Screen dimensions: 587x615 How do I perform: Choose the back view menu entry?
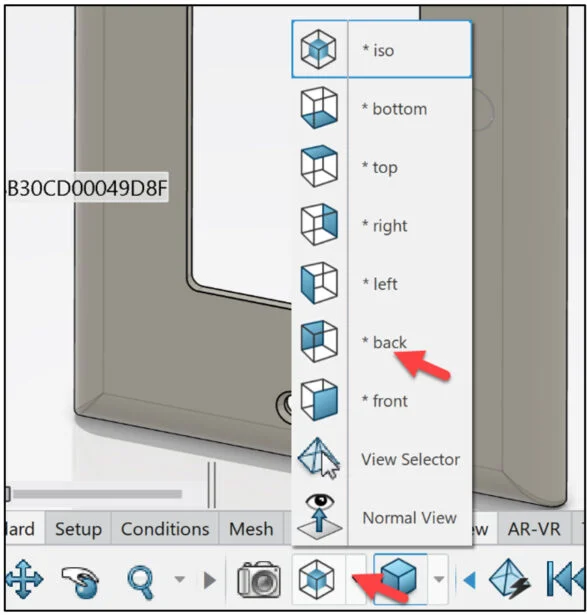click(382, 341)
